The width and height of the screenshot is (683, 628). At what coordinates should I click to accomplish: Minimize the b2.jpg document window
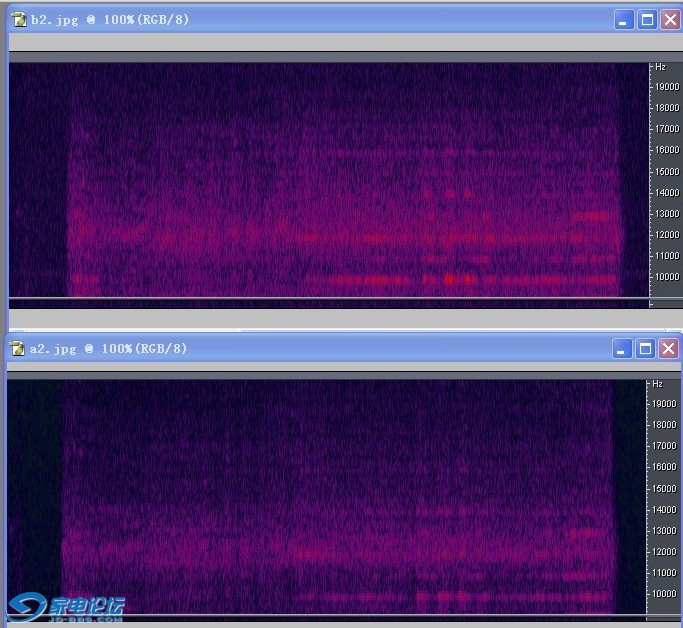pyautogui.click(x=624, y=20)
